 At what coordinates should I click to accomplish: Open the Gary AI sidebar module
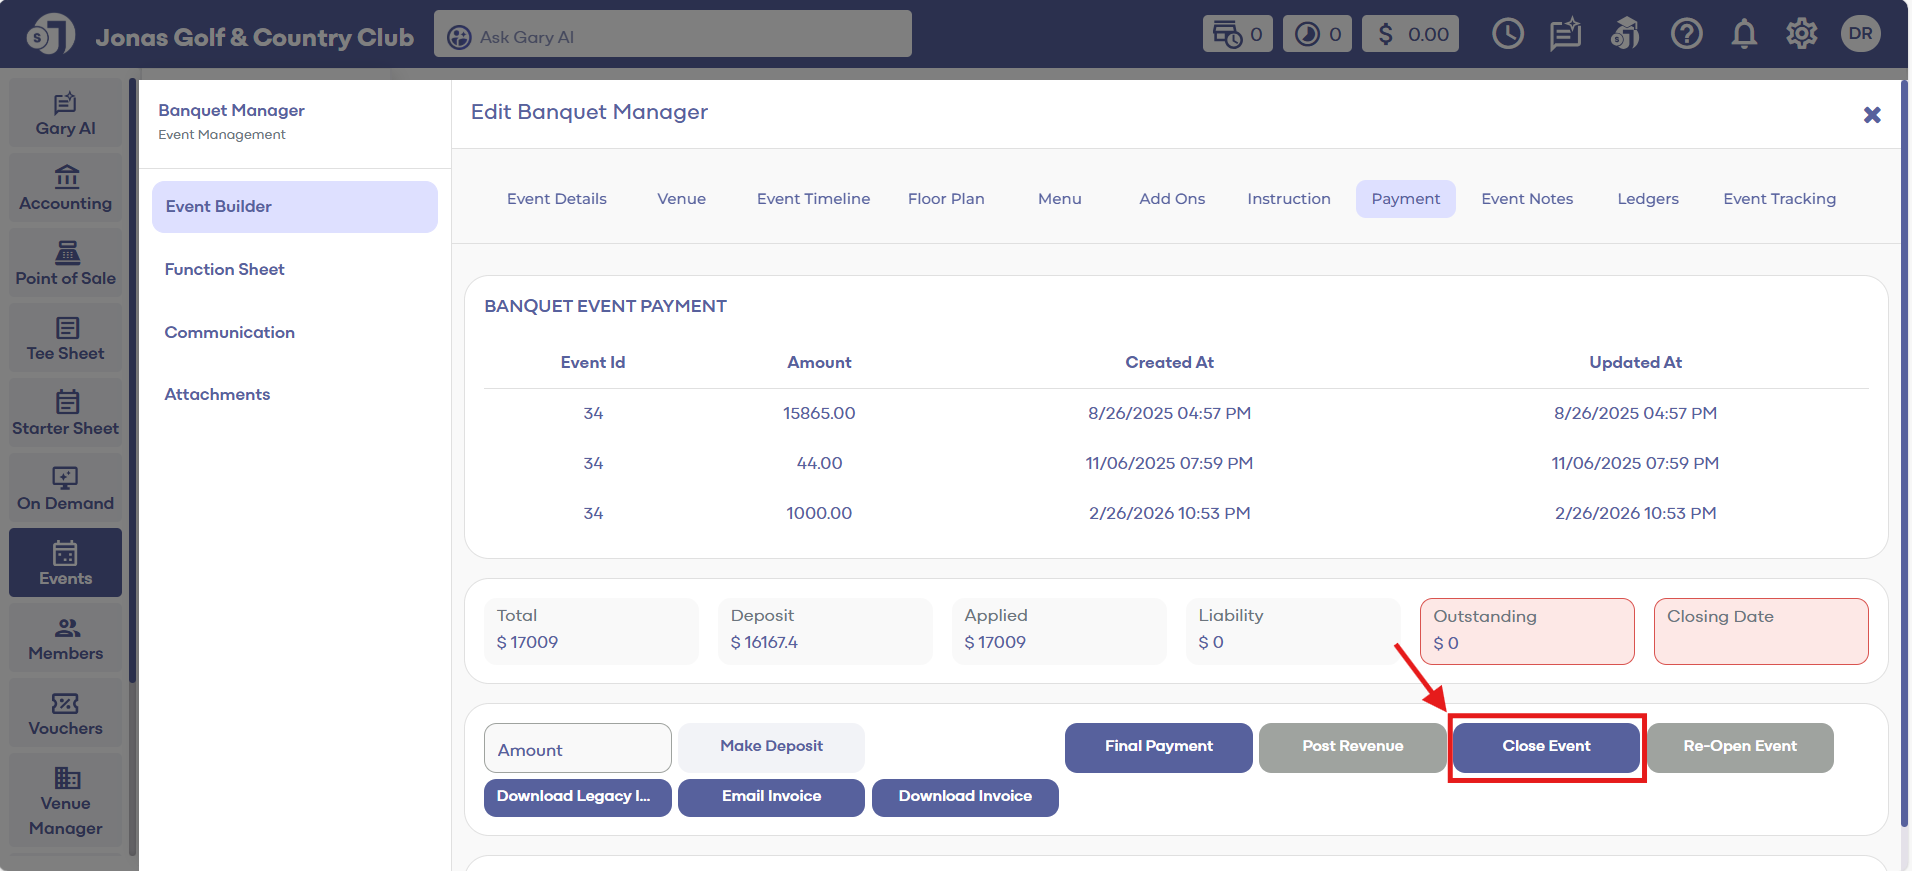tap(66, 114)
